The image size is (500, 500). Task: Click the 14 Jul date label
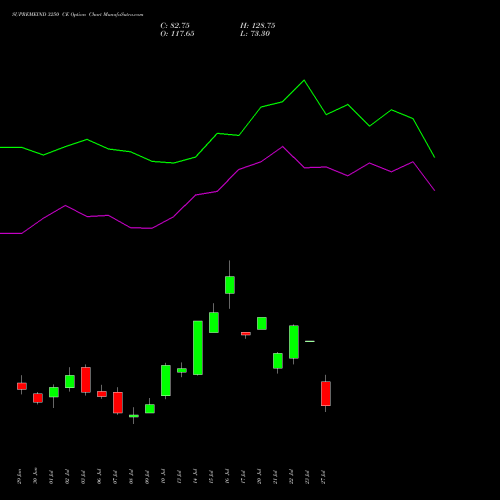pyautogui.click(x=195, y=477)
